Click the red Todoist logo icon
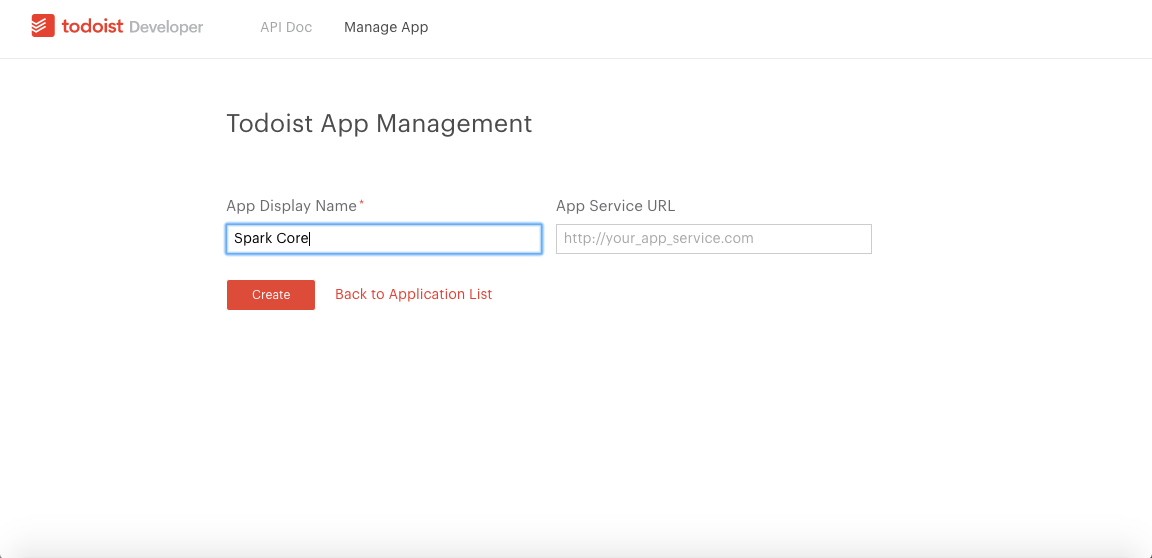Image resolution: width=1152 pixels, height=558 pixels. point(42,27)
